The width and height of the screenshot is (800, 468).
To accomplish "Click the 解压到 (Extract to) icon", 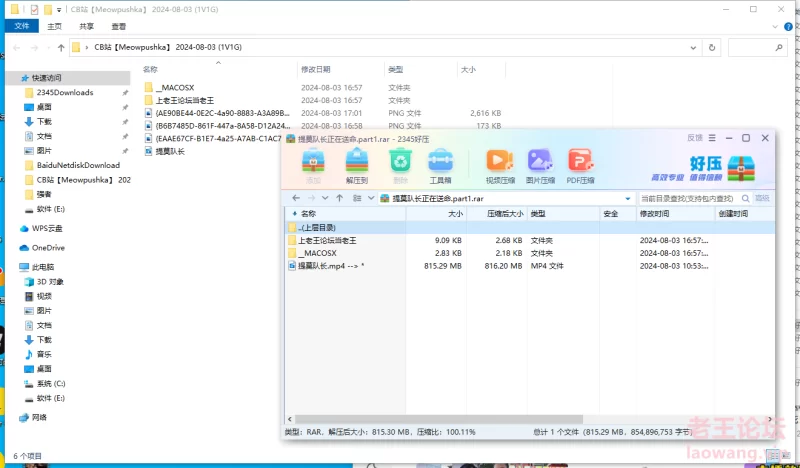I will tap(357, 162).
